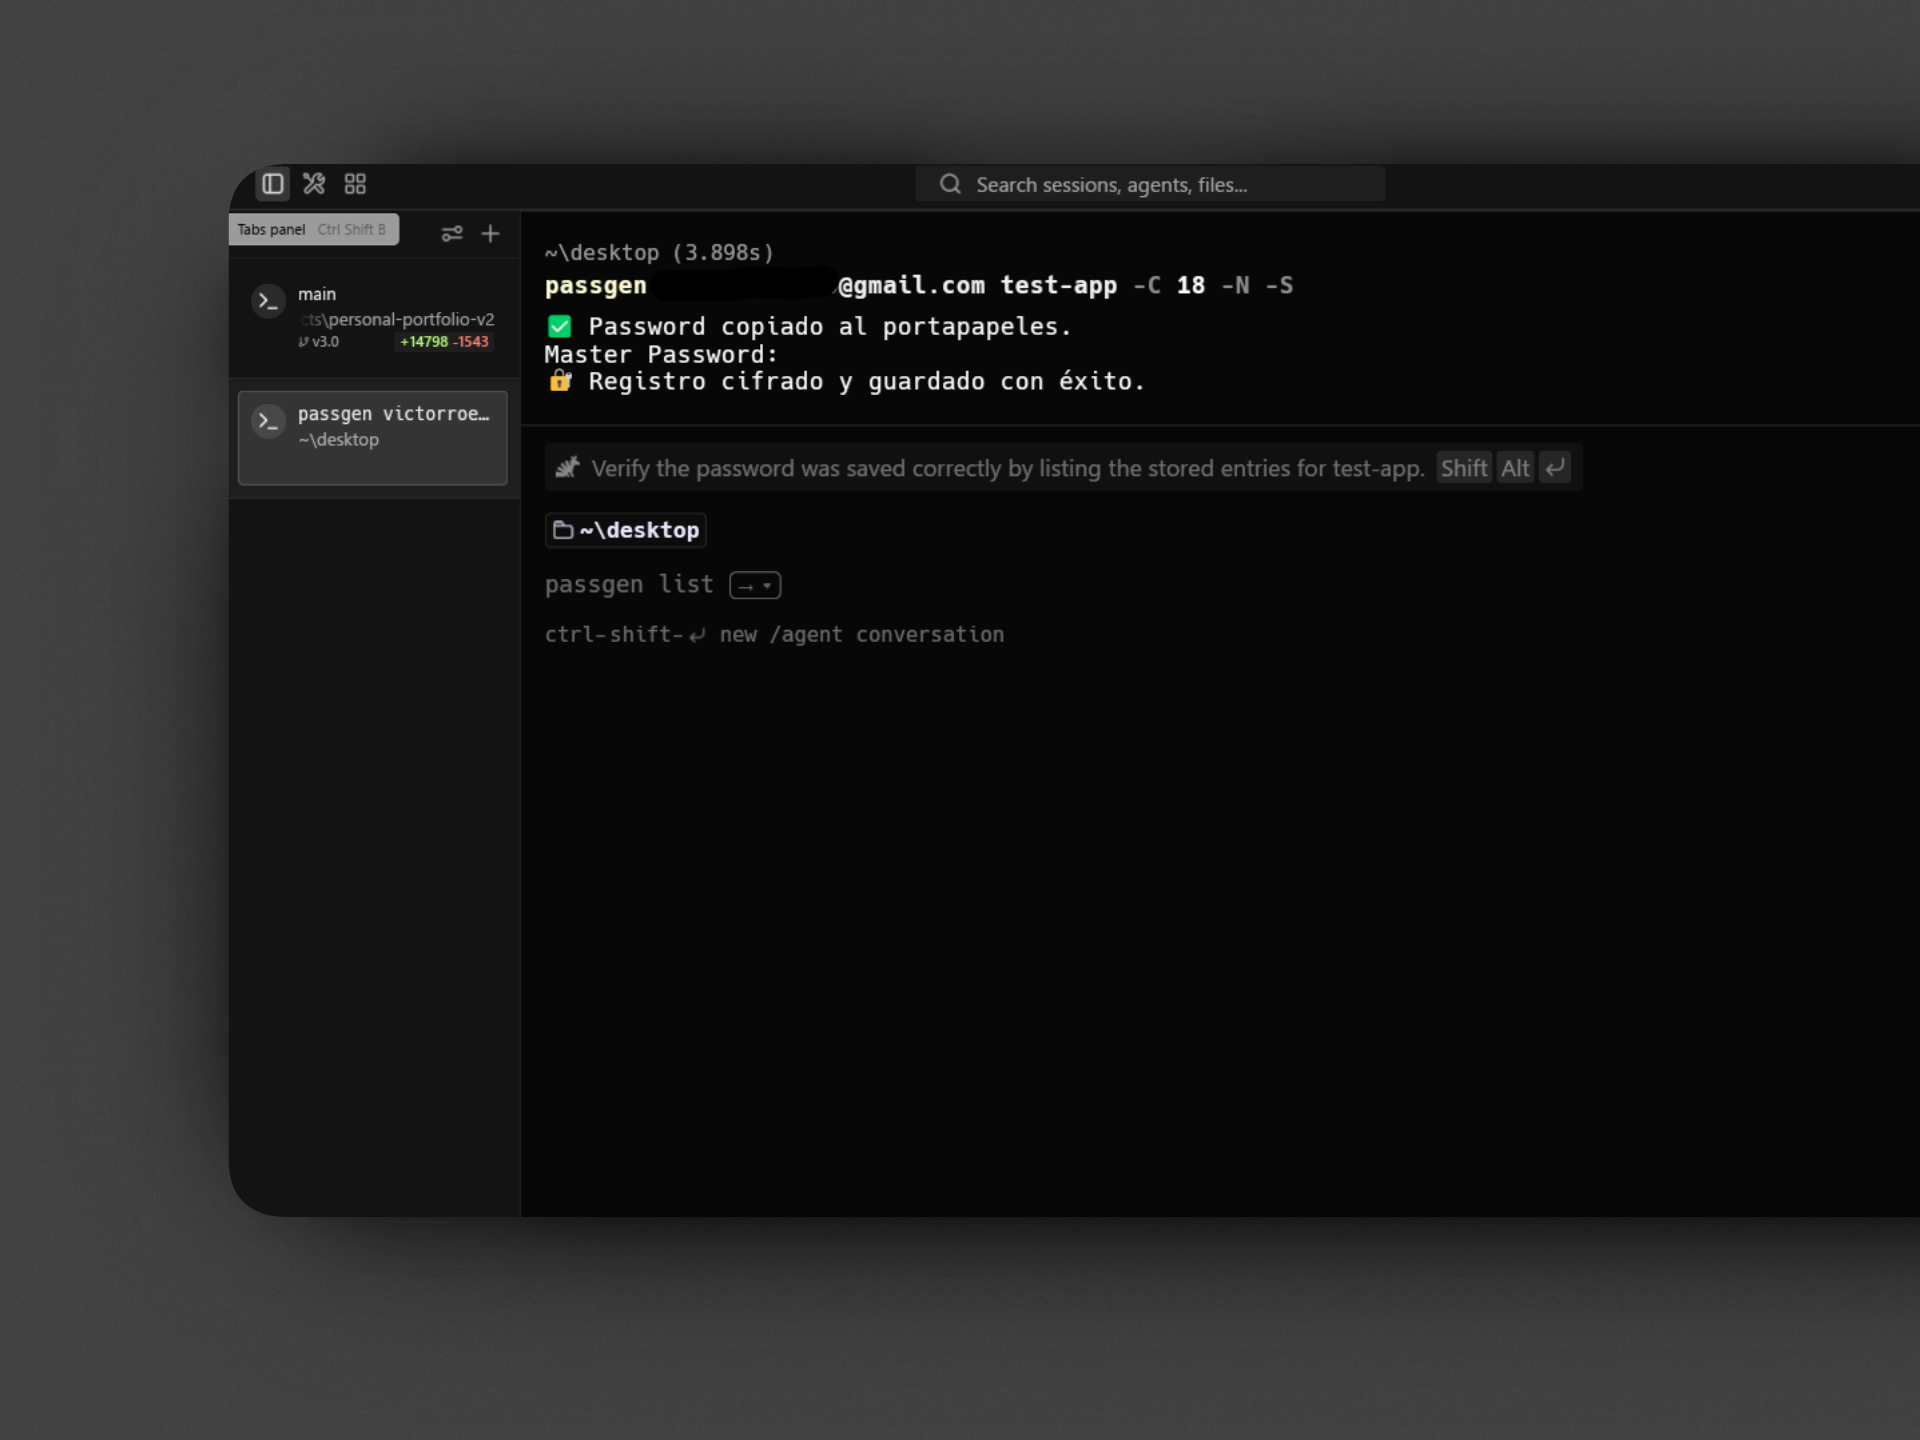The width and height of the screenshot is (1920, 1440).
Task: Select the main session tab
Action: [x=373, y=317]
